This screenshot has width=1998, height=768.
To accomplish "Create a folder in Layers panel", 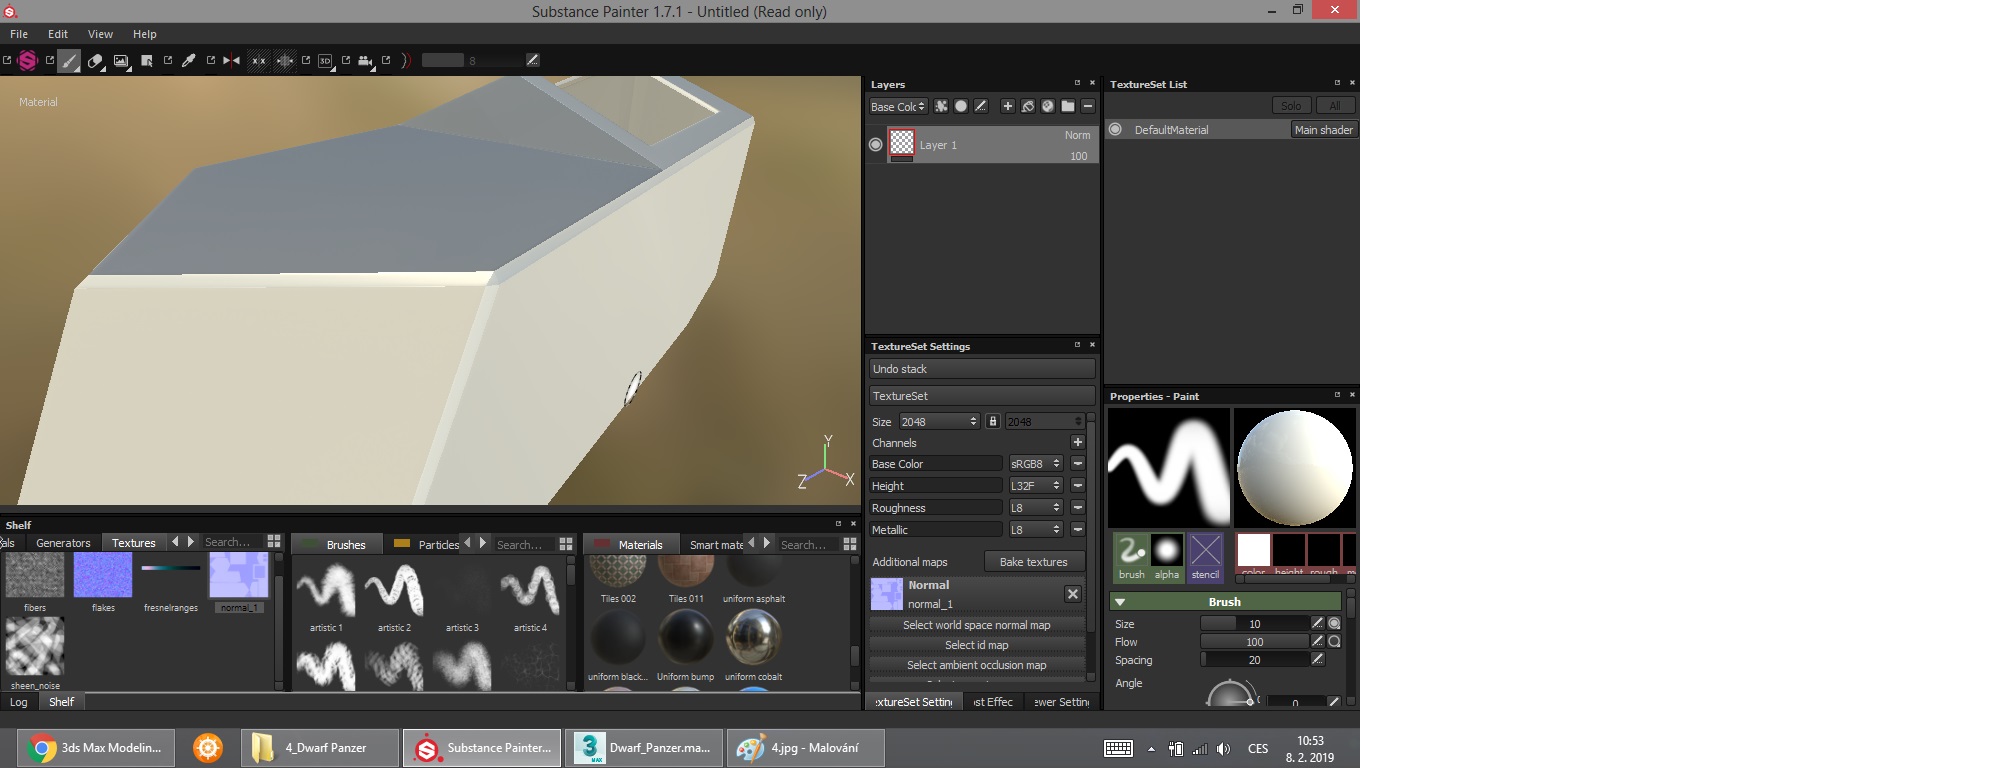I will [1068, 106].
